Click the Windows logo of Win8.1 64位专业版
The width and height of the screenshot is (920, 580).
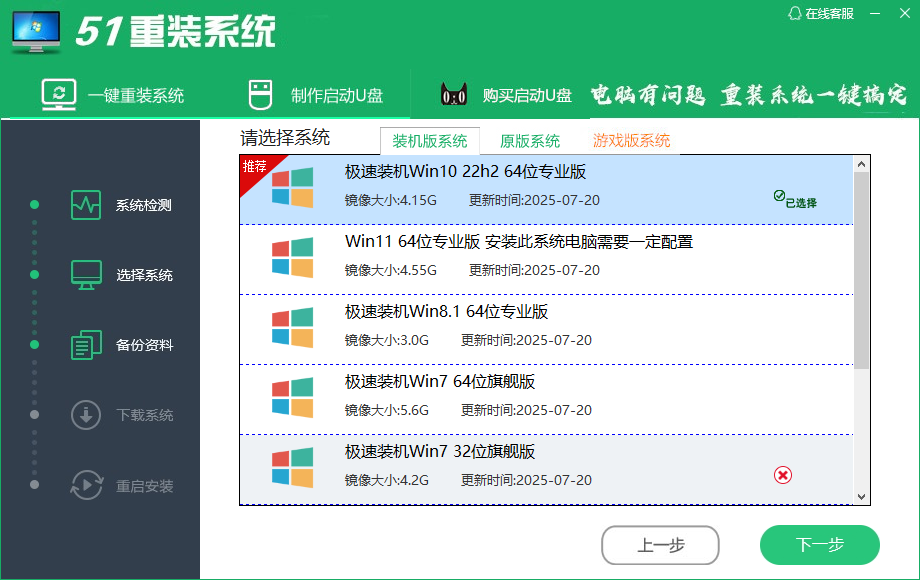[292, 328]
